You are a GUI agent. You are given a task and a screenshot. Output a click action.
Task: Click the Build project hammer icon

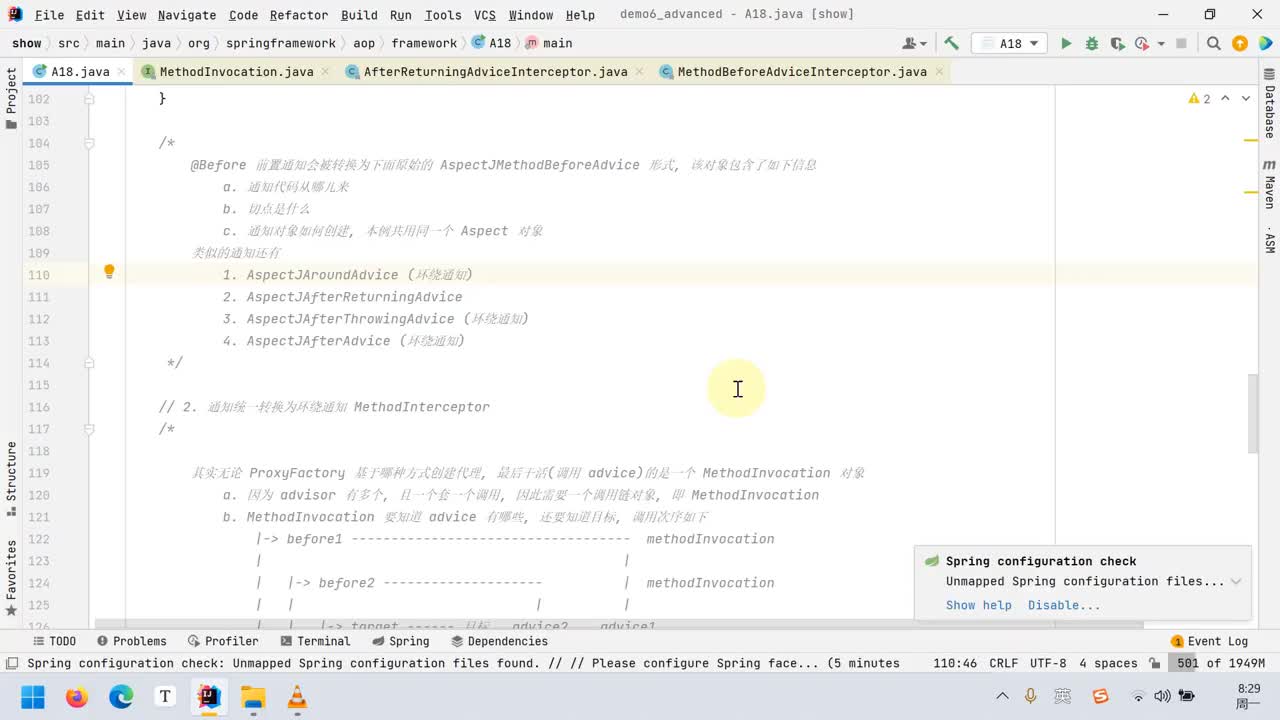click(x=951, y=43)
